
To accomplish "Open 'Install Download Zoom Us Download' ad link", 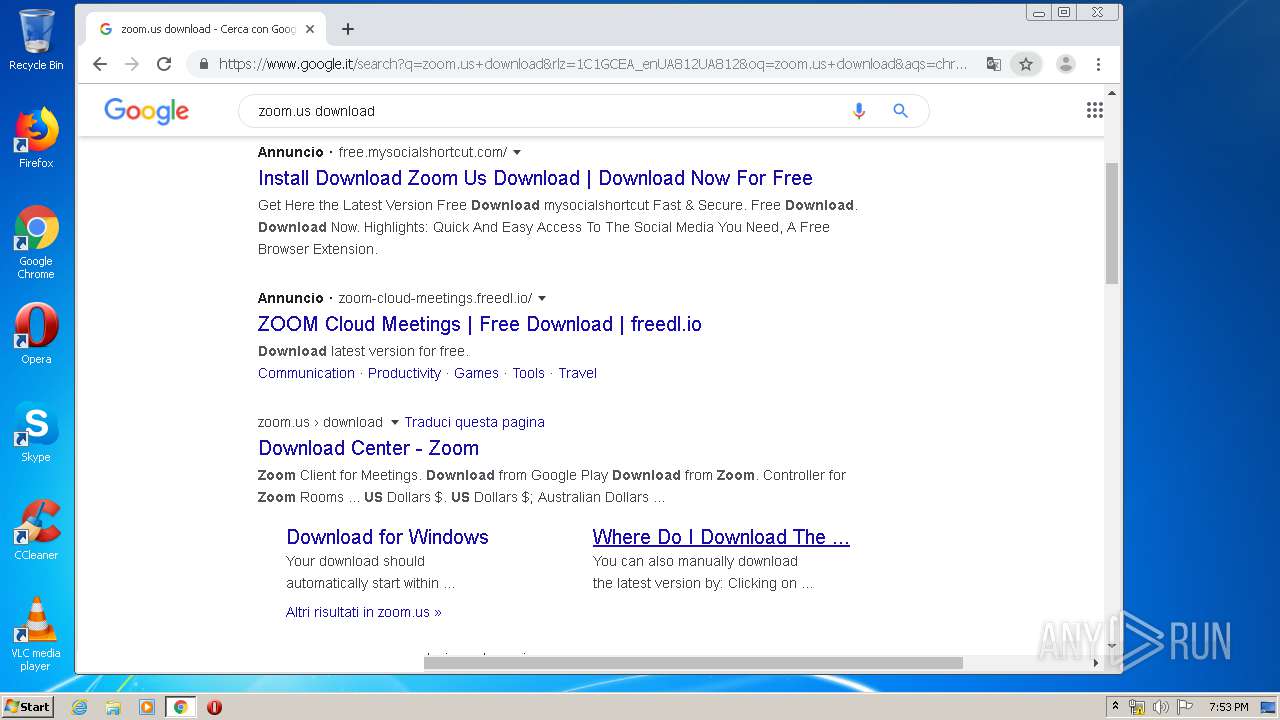I will (x=535, y=178).
